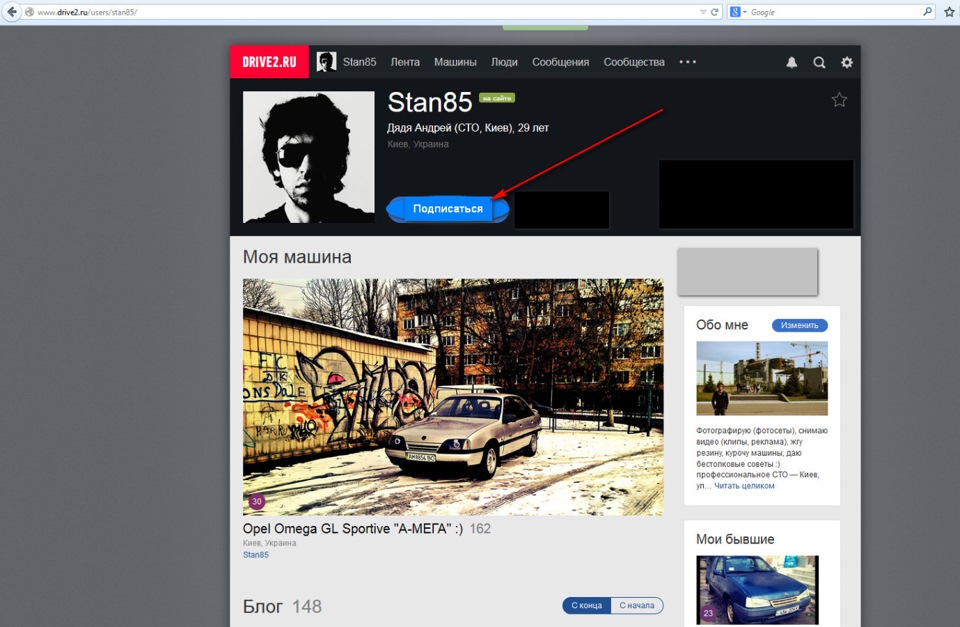960x627 pixels.
Task: Open the Opel Omega graffiti car photo
Action: click(453, 397)
